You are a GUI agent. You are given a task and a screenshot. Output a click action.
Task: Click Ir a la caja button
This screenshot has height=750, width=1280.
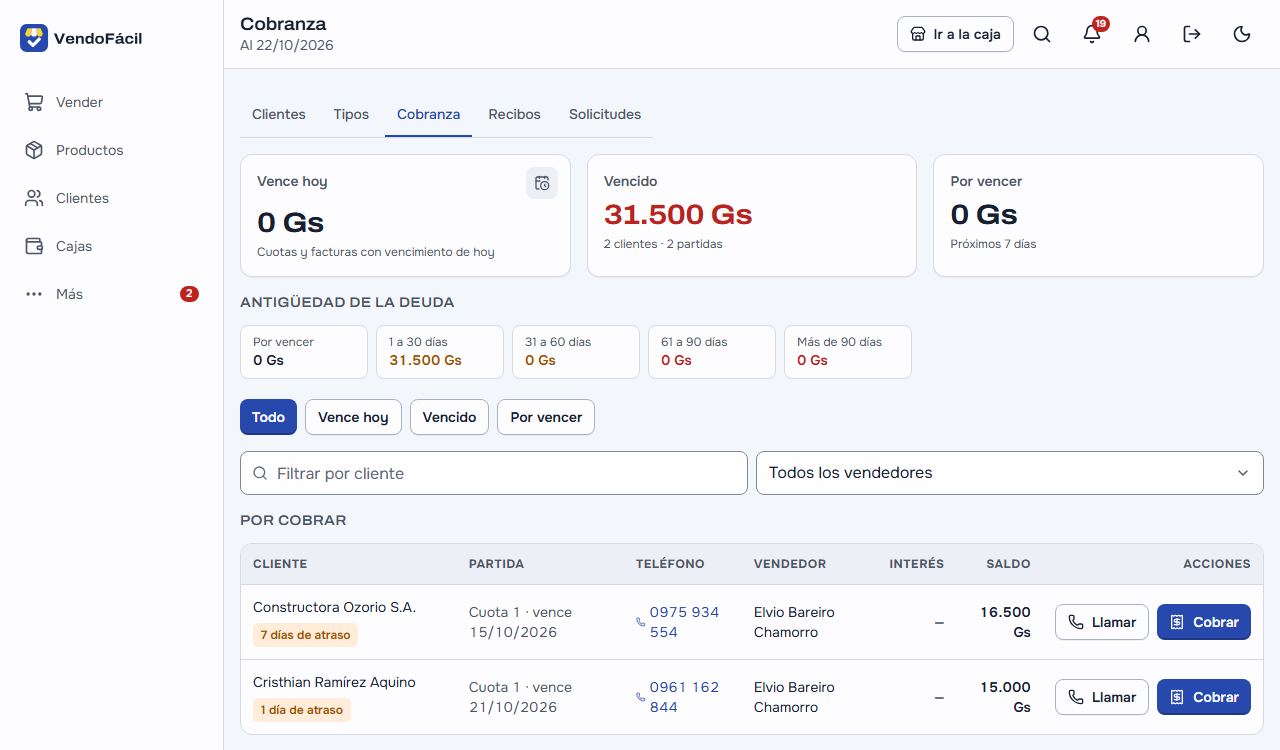pyautogui.click(x=955, y=34)
